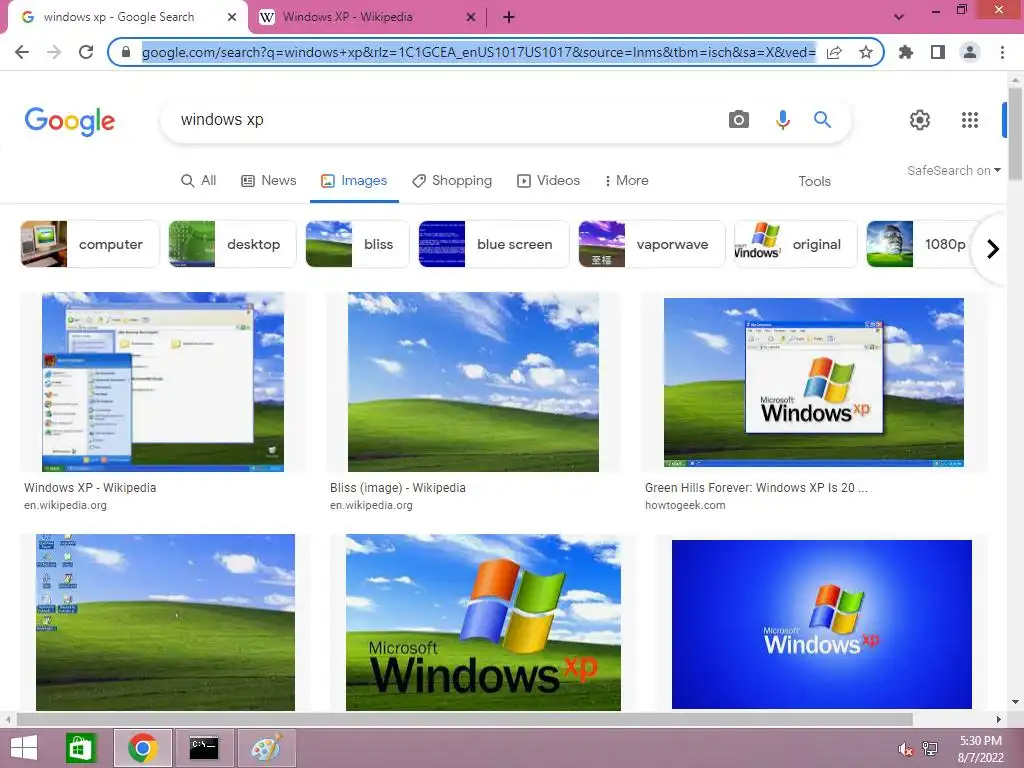Open the Google apps grid icon
Viewport: 1024px width, 768px height.
(x=970, y=120)
